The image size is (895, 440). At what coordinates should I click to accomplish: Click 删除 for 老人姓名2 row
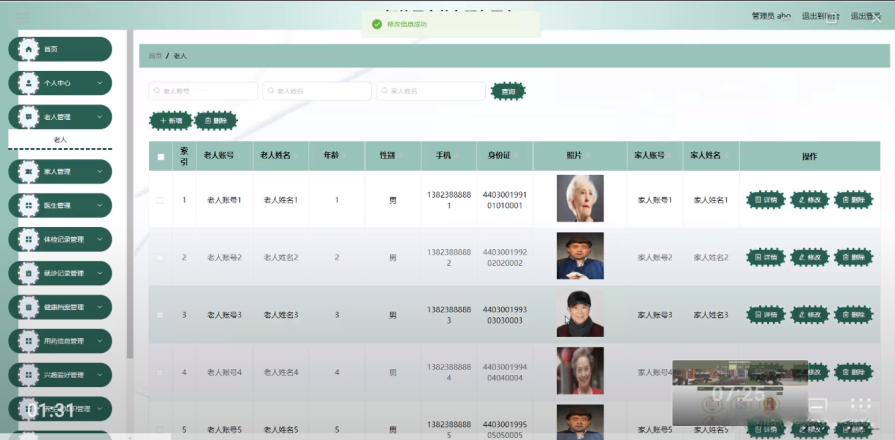(x=853, y=257)
